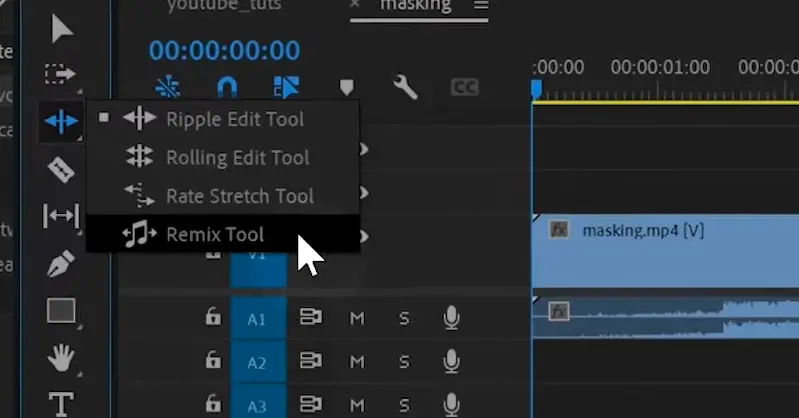The image size is (799, 418).
Task: Select the Selection arrow tool
Action: (x=62, y=27)
